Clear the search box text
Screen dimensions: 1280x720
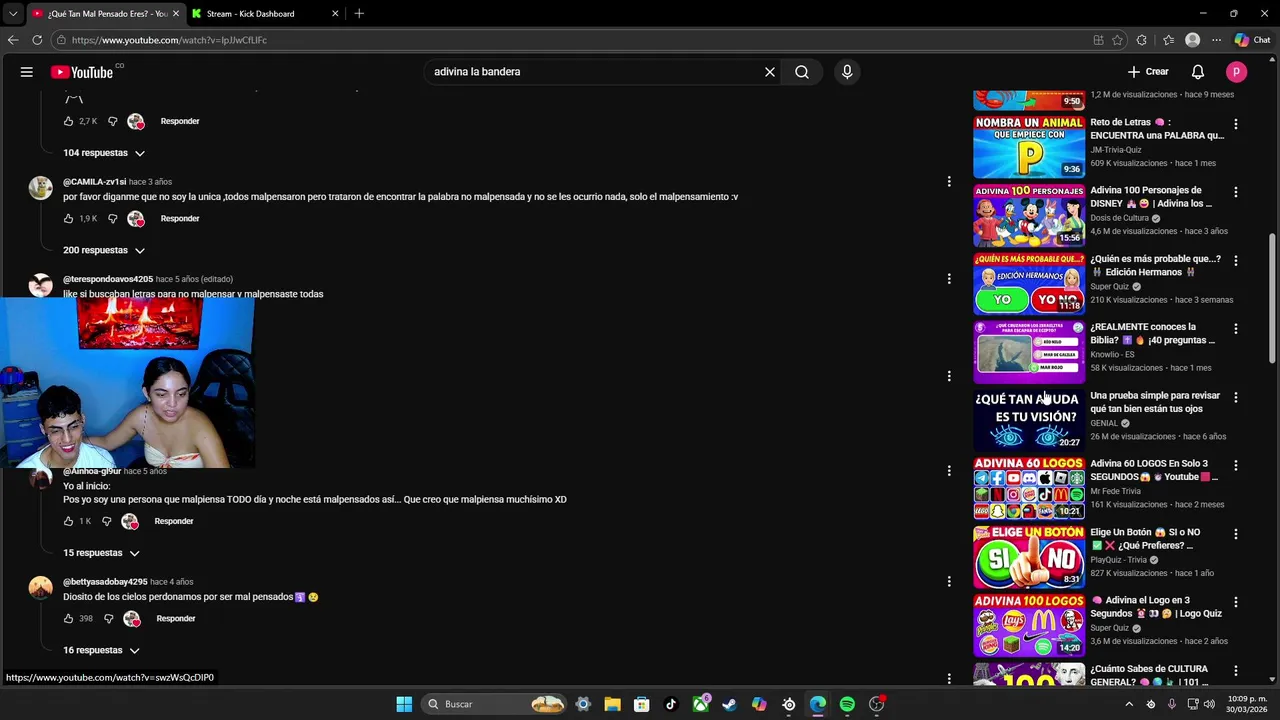pos(770,72)
